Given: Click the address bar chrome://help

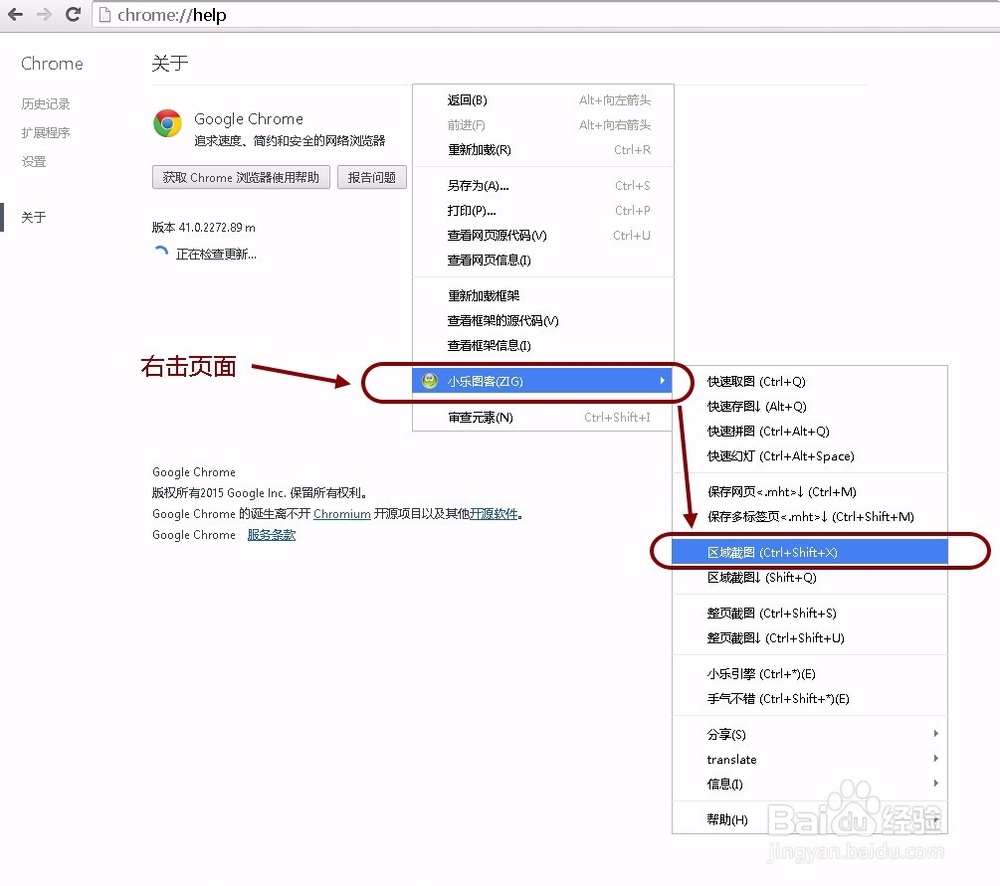Looking at the screenshot, I should [545, 15].
